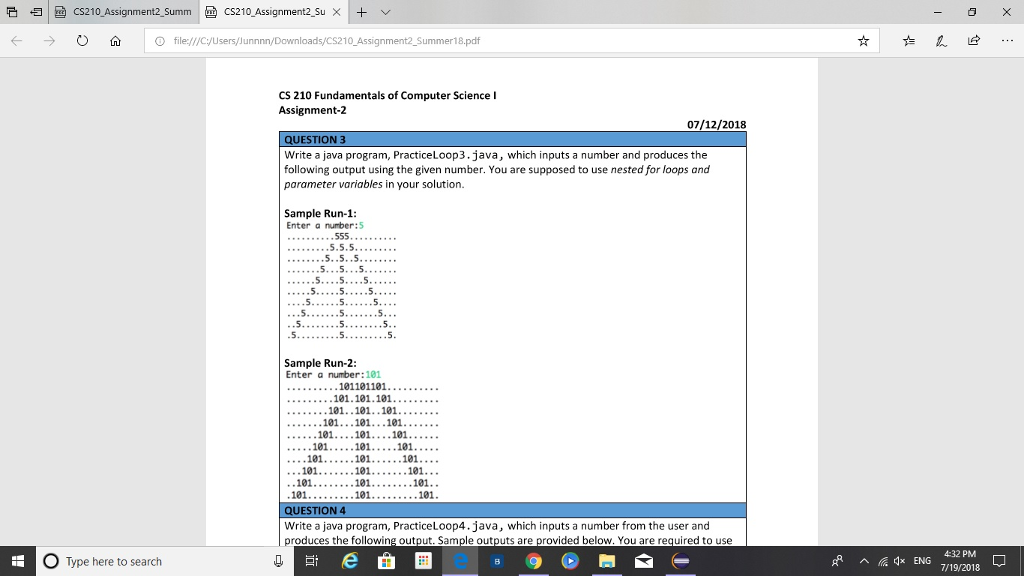Open the Favorites hub
Viewport: 1024px width, 576px height.
pyautogui.click(x=908, y=40)
